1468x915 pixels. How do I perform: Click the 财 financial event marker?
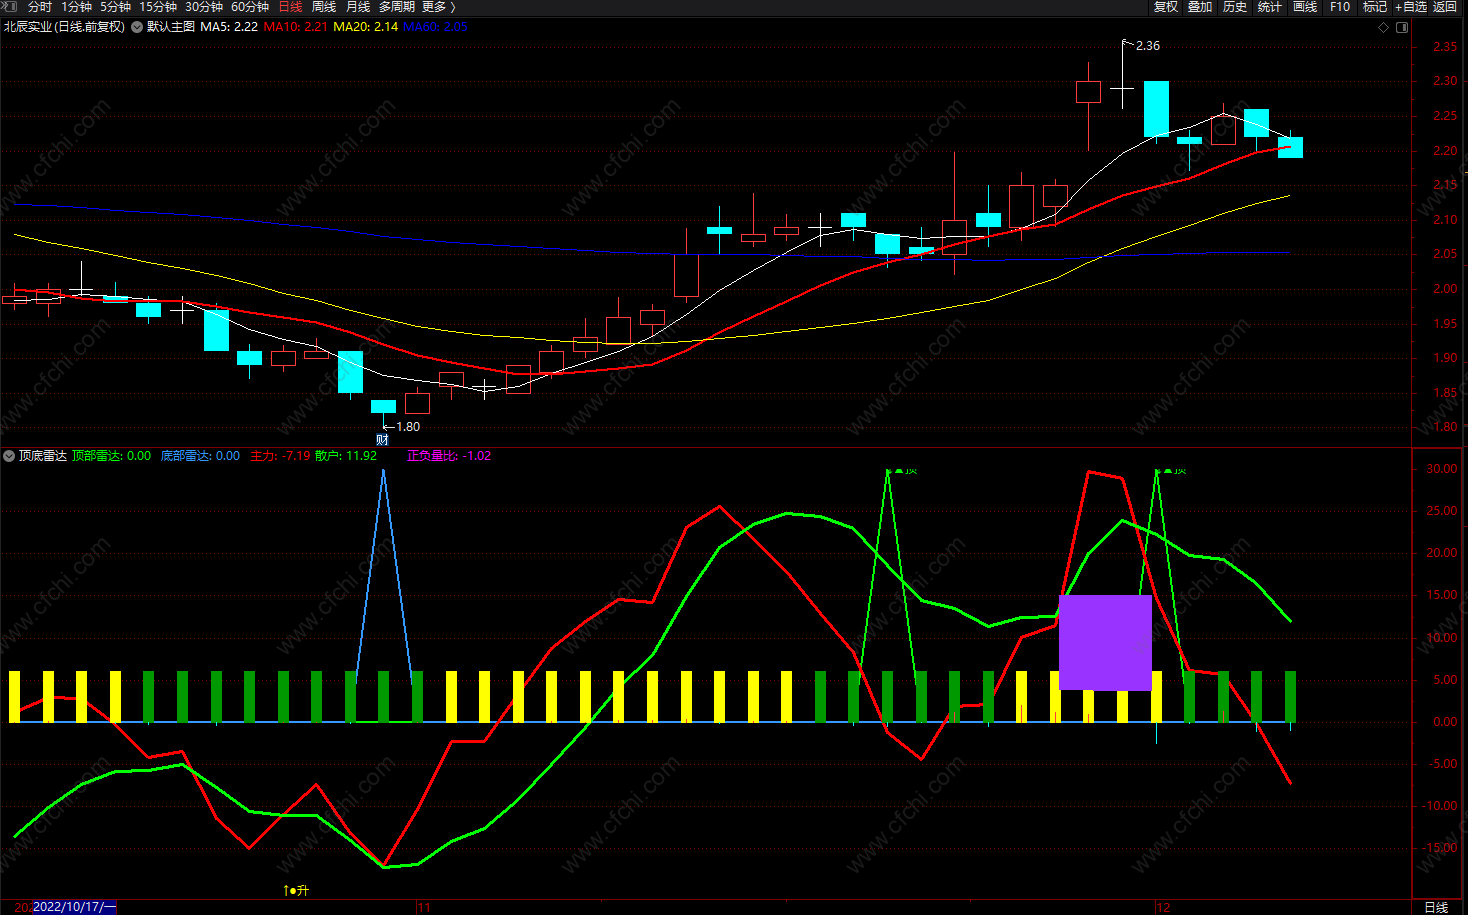click(382, 440)
